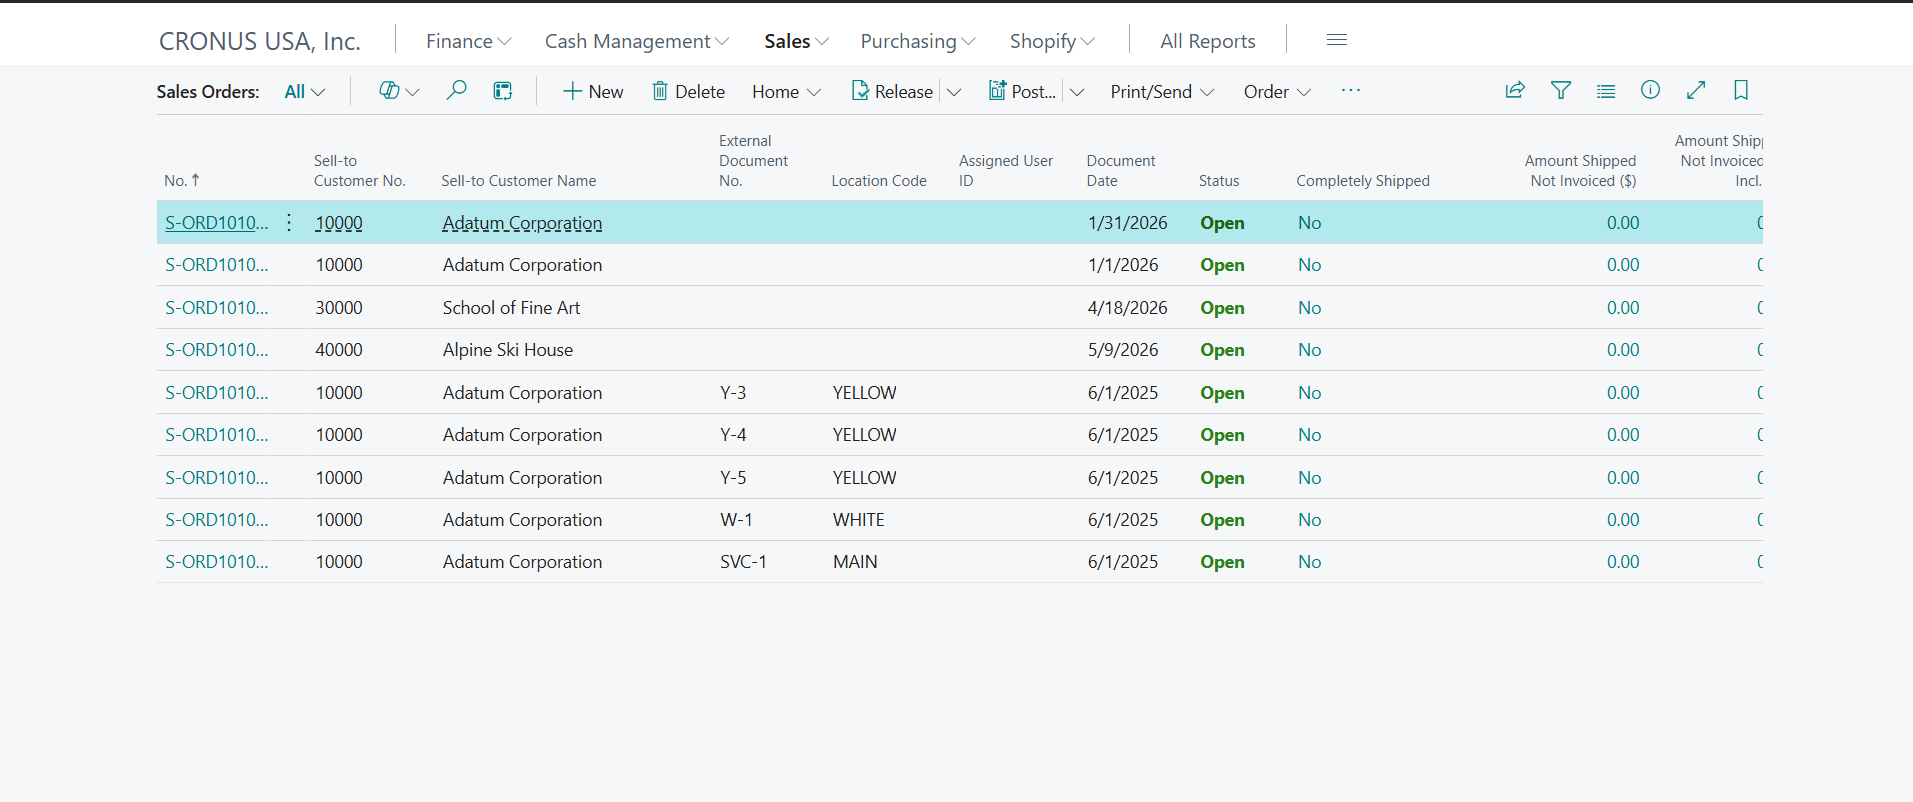This screenshot has height=802, width=1913.
Task: Open the order dated 1/31/2026
Action: [216, 222]
